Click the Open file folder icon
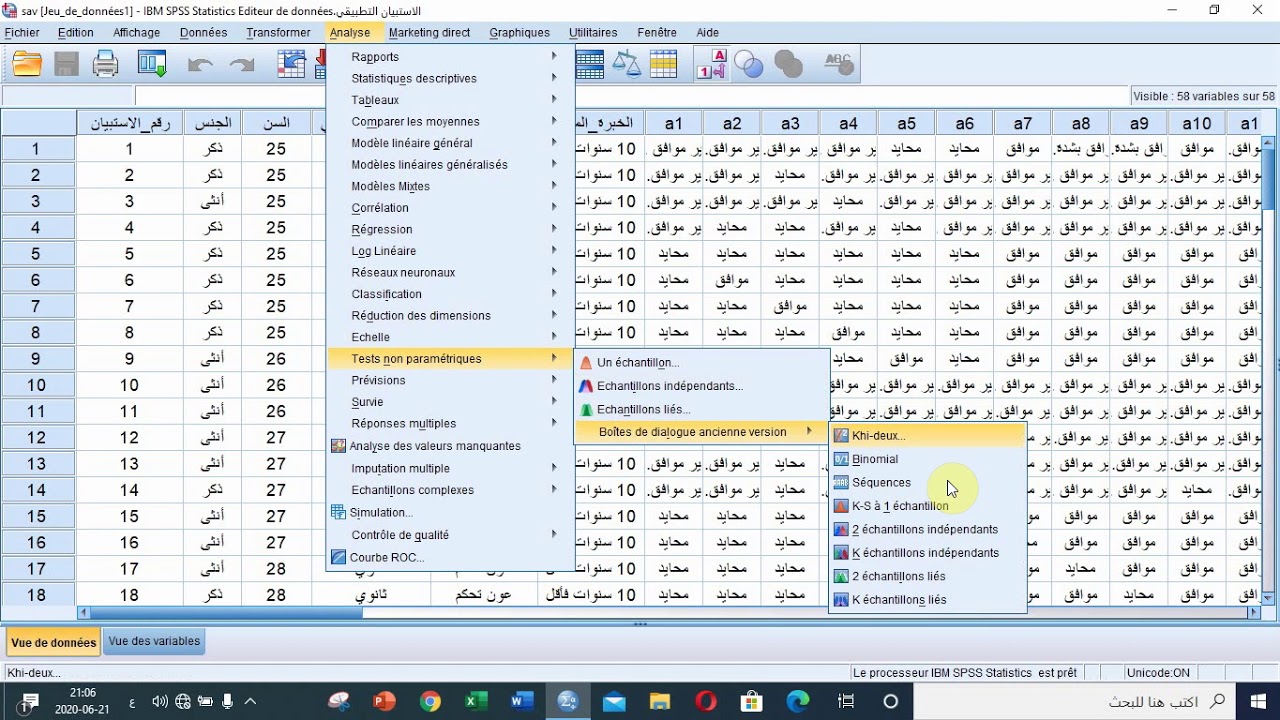The width and height of the screenshot is (1280, 720). tap(27, 65)
